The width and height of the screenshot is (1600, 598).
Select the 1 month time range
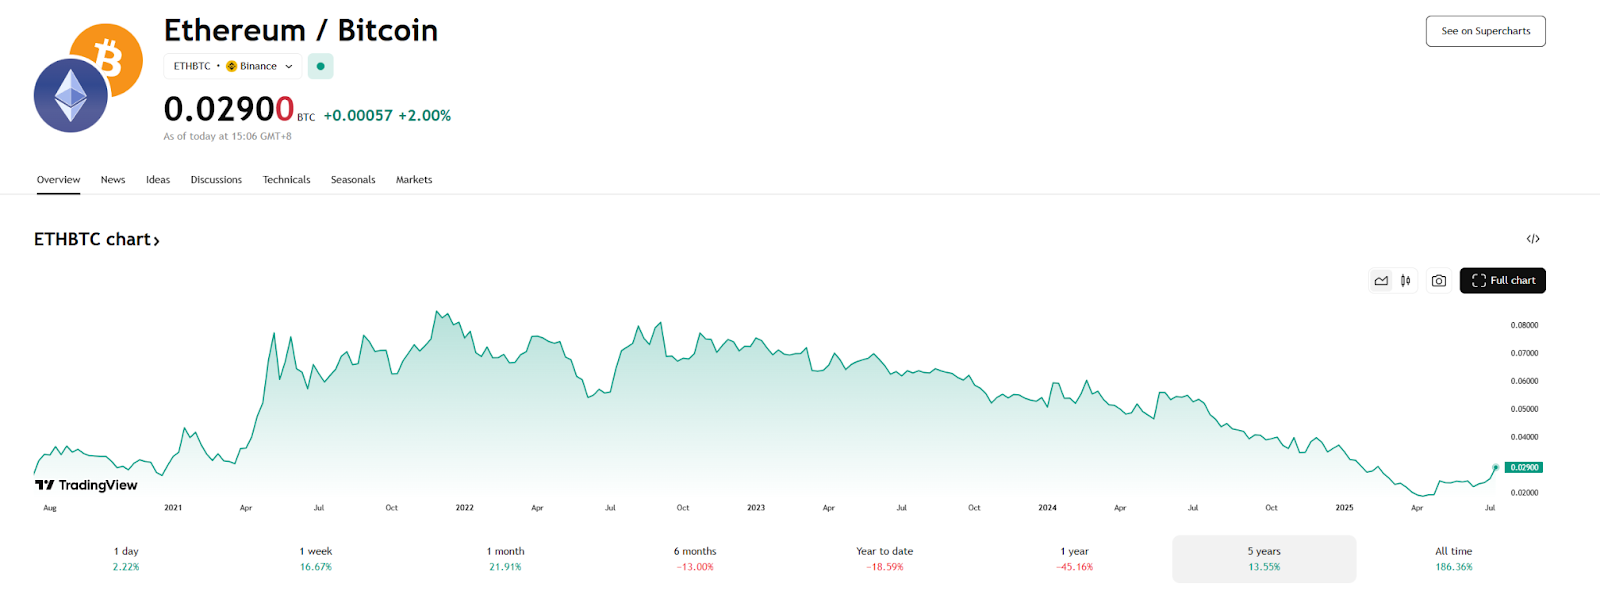click(505, 559)
